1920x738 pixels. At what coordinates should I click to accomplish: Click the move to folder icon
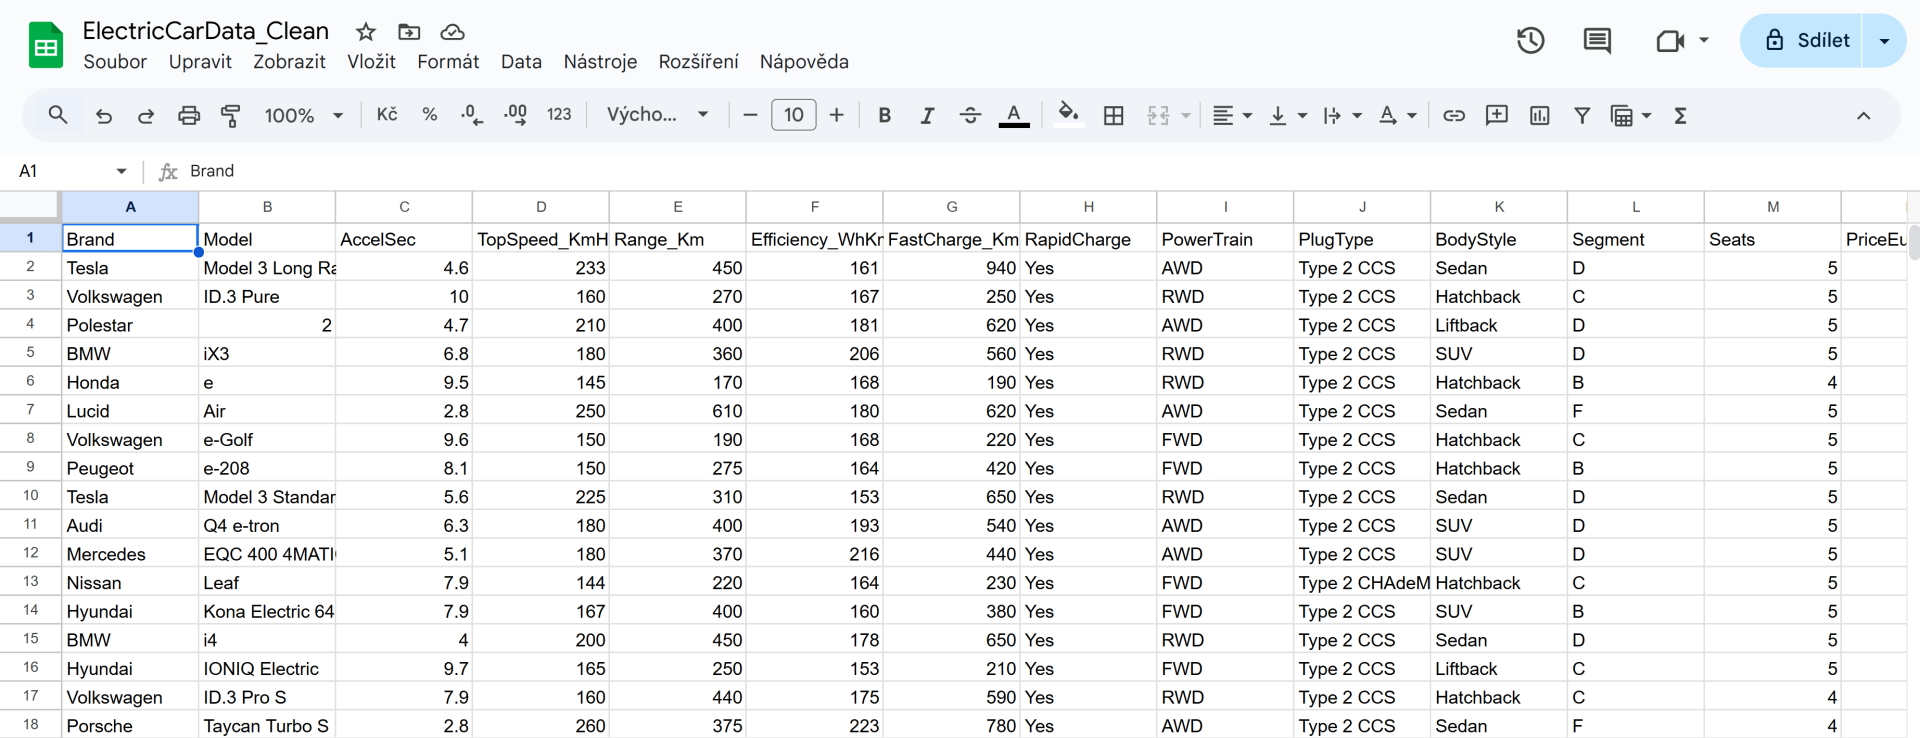click(409, 32)
